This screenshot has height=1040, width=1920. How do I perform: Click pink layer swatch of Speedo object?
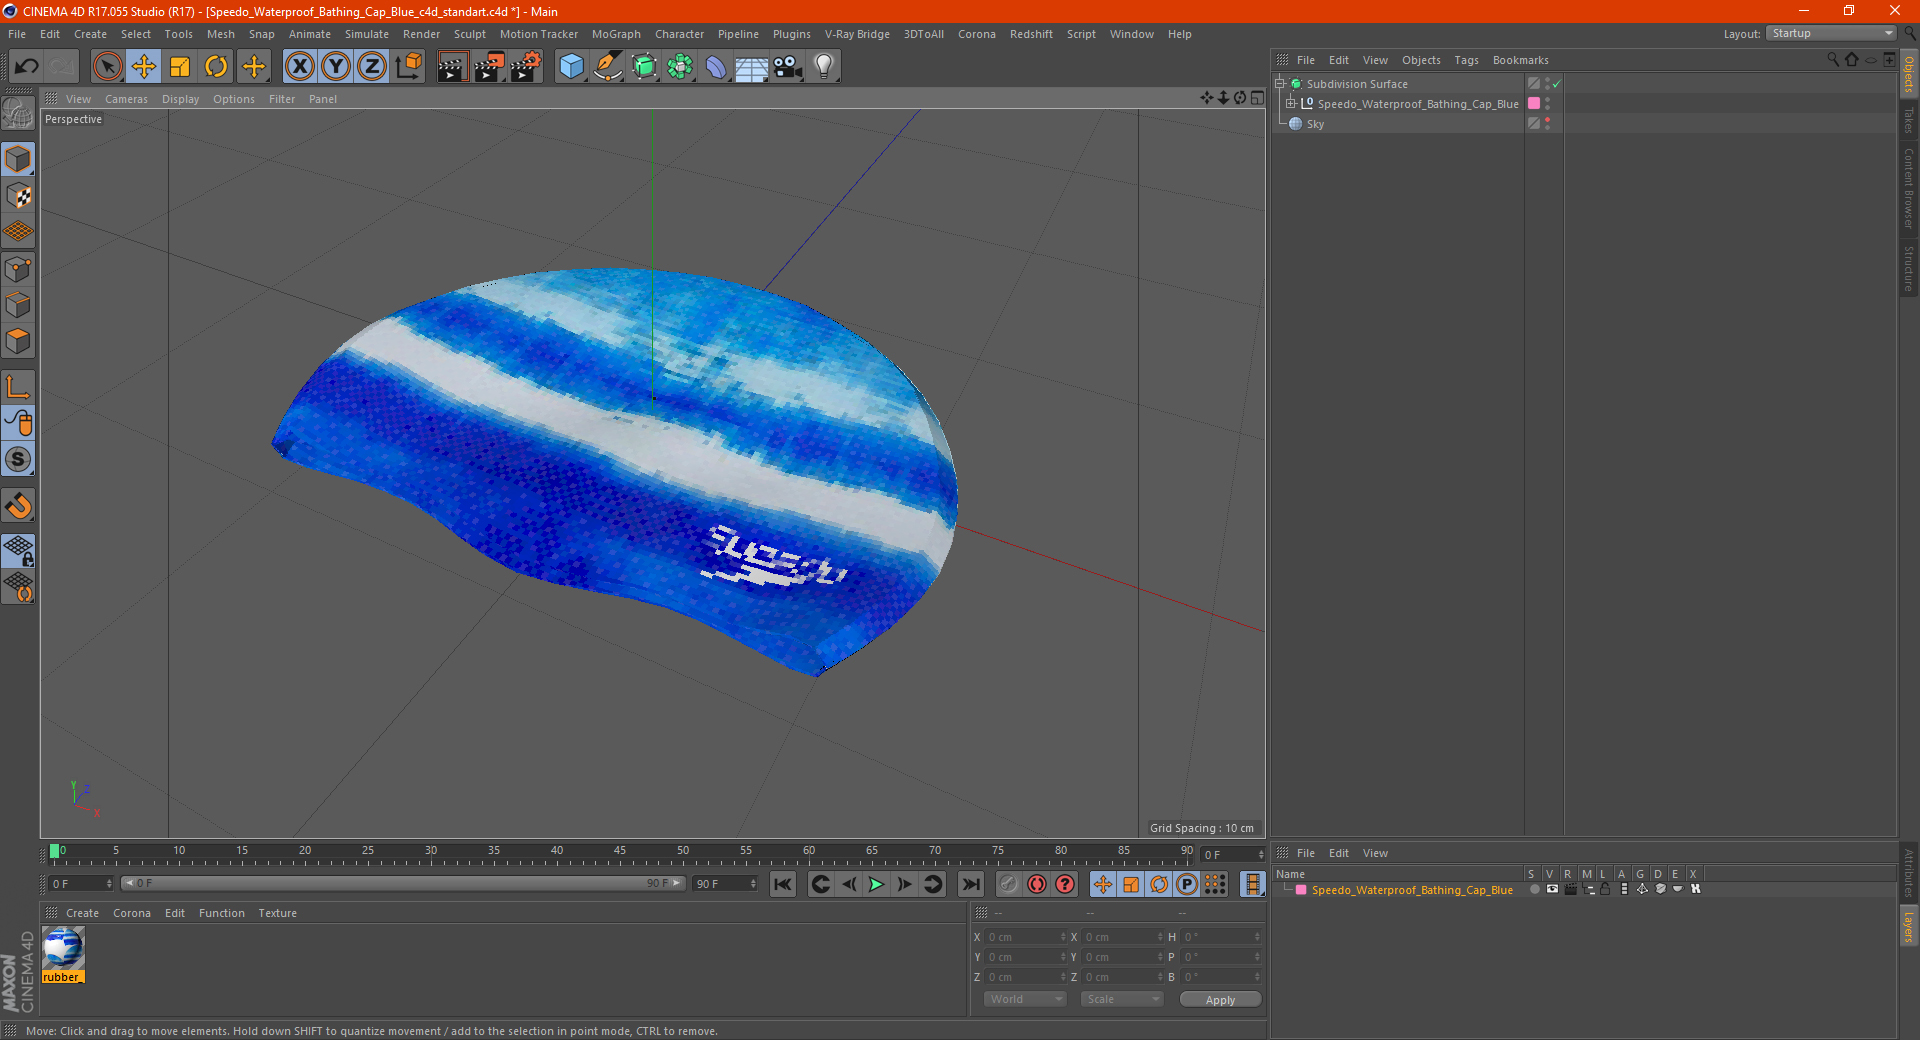[x=1534, y=104]
